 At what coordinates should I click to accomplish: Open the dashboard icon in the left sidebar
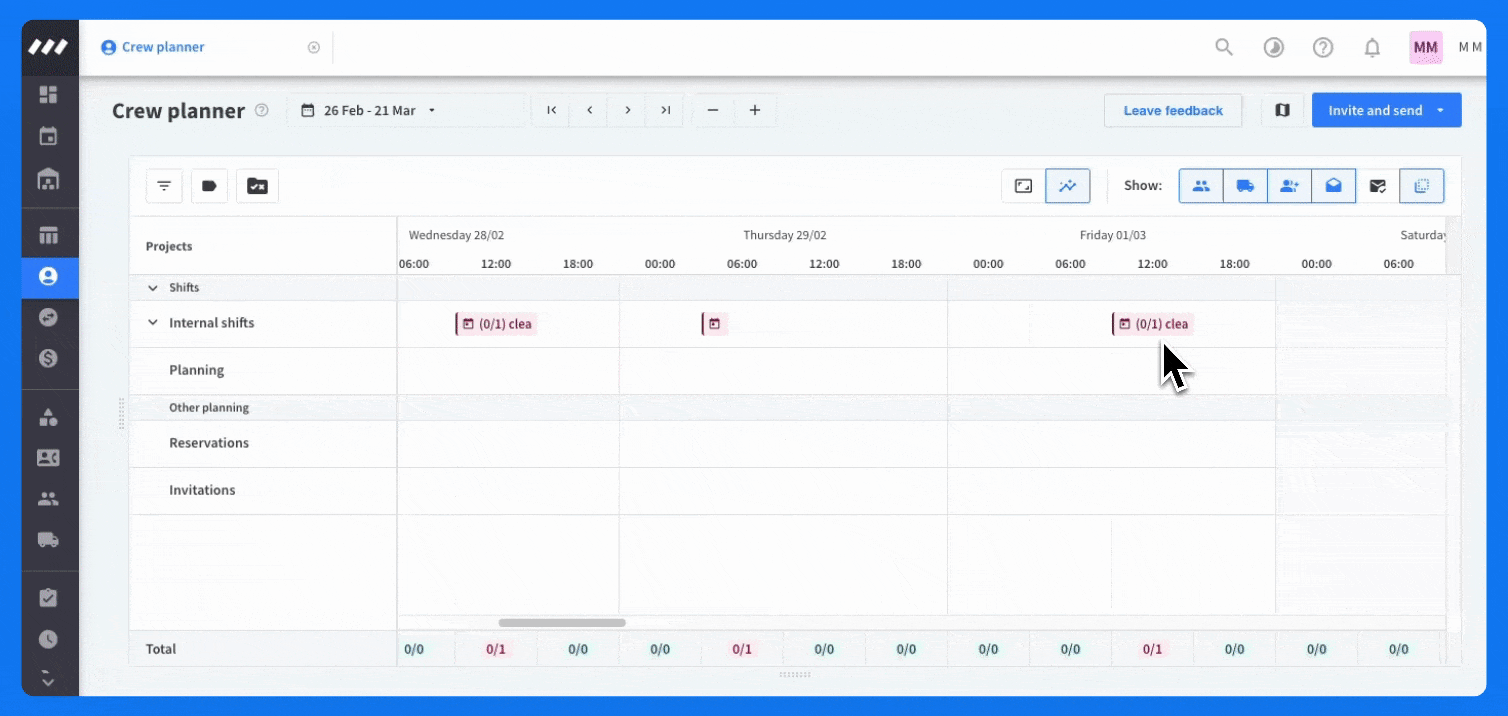(x=48, y=95)
